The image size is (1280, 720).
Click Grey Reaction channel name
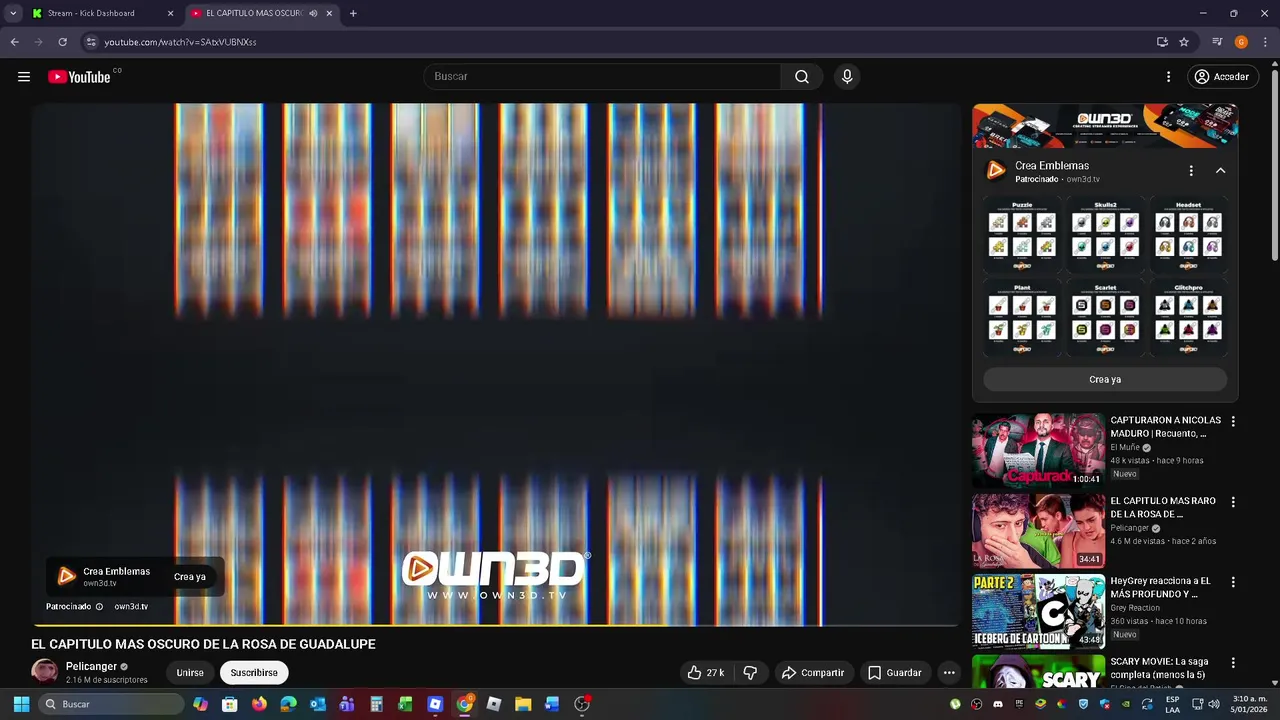tap(1135, 608)
